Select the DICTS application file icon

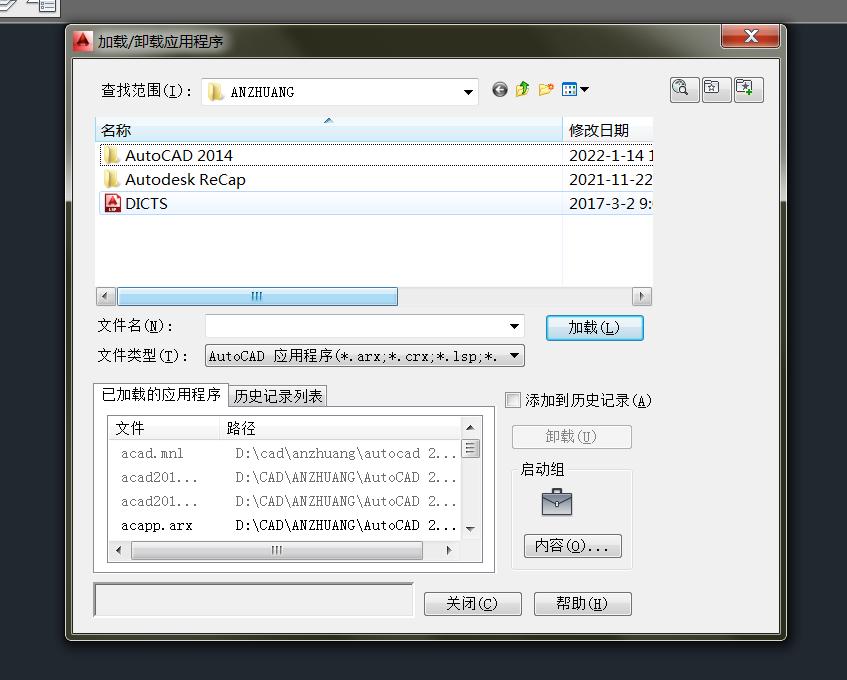tap(112, 202)
